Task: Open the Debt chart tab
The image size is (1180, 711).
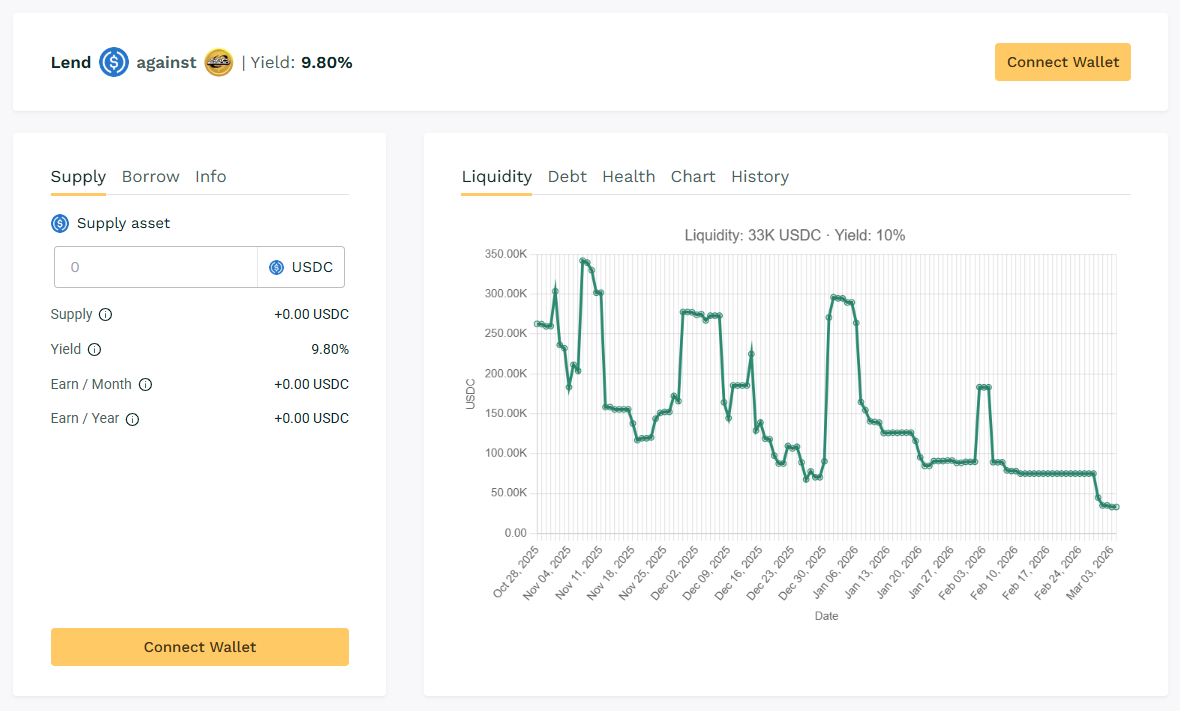Action: (x=567, y=177)
